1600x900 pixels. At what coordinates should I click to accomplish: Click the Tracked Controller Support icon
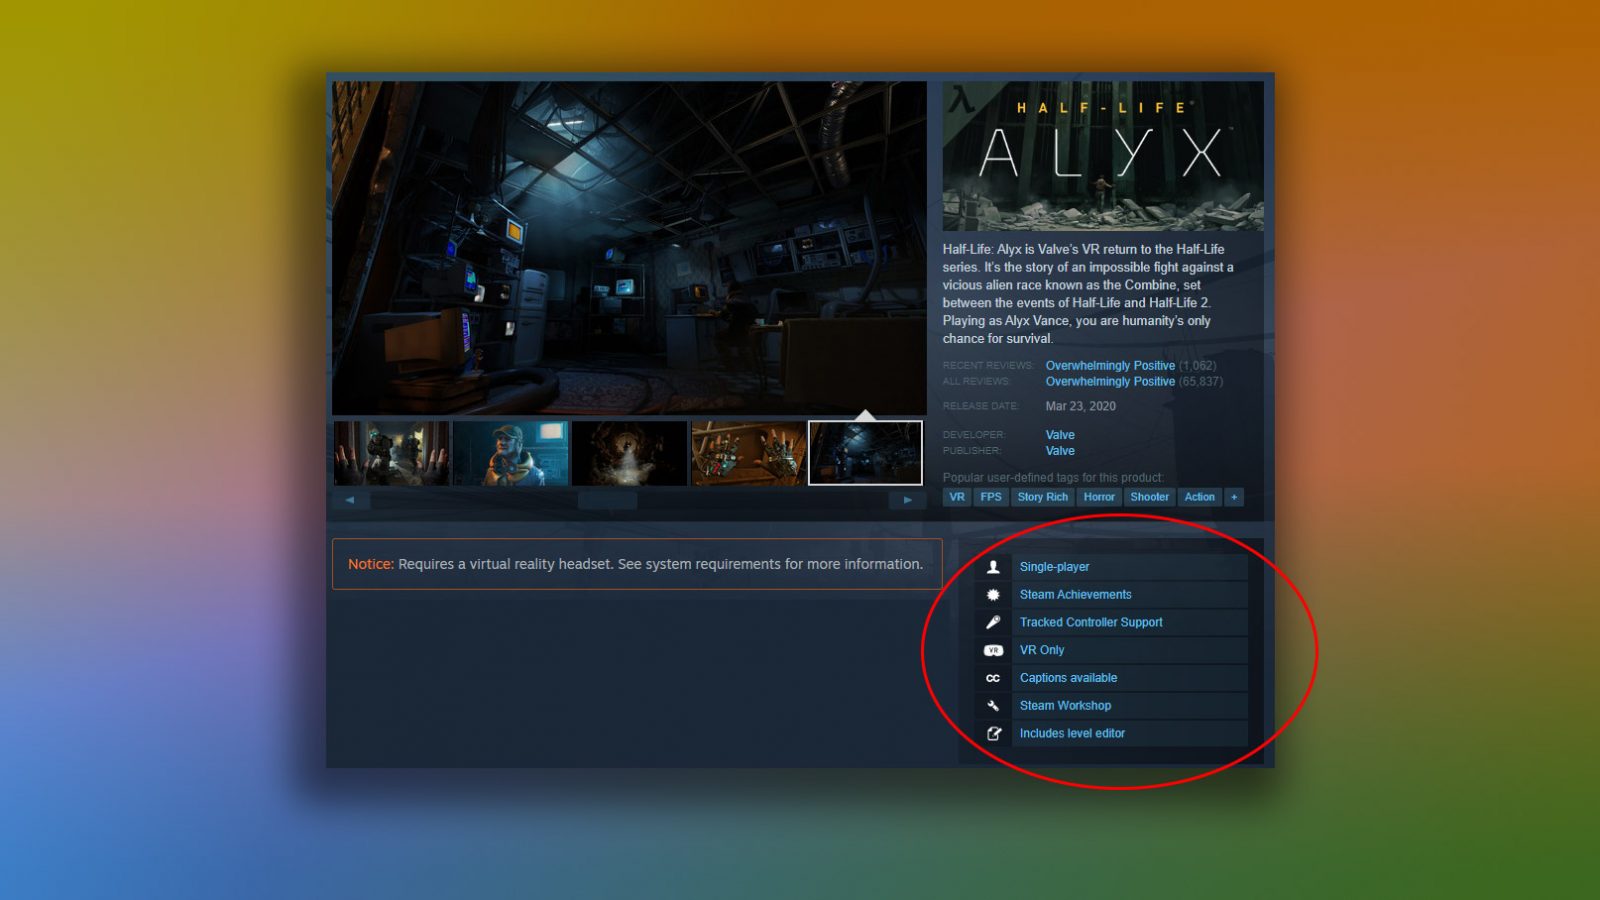[x=993, y=622]
